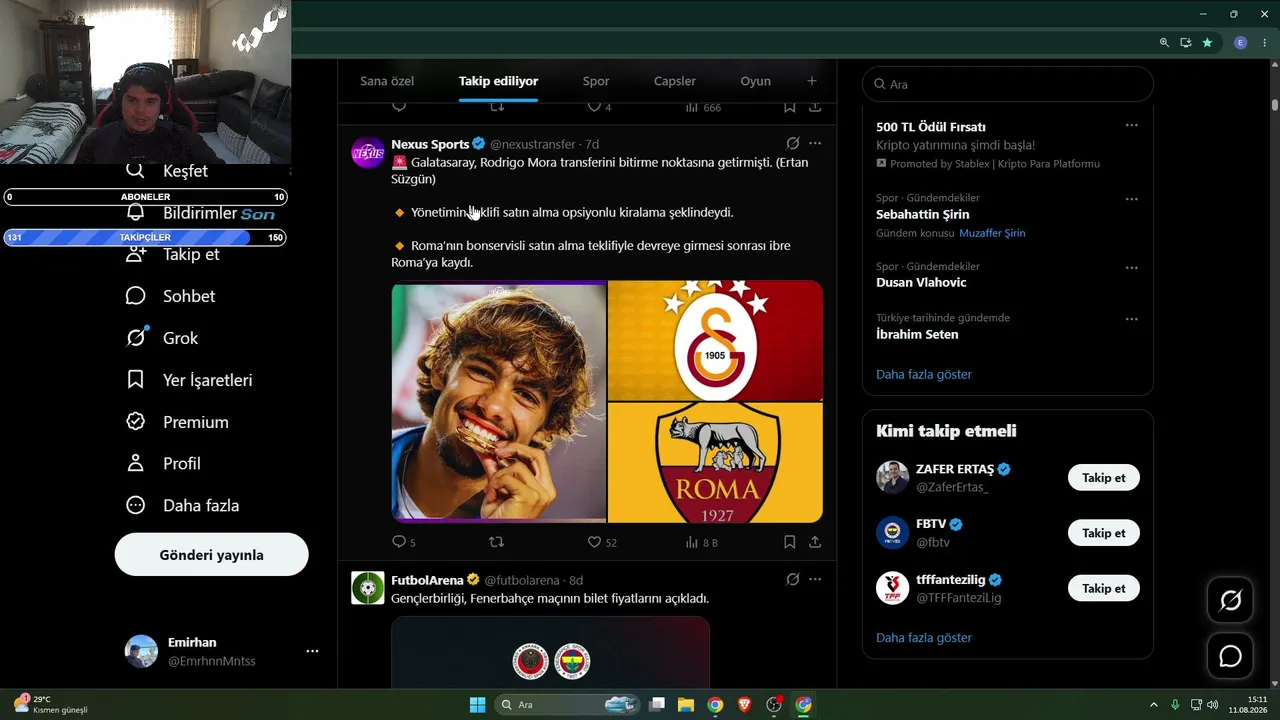Open the Keşfet explore page

pos(166,171)
